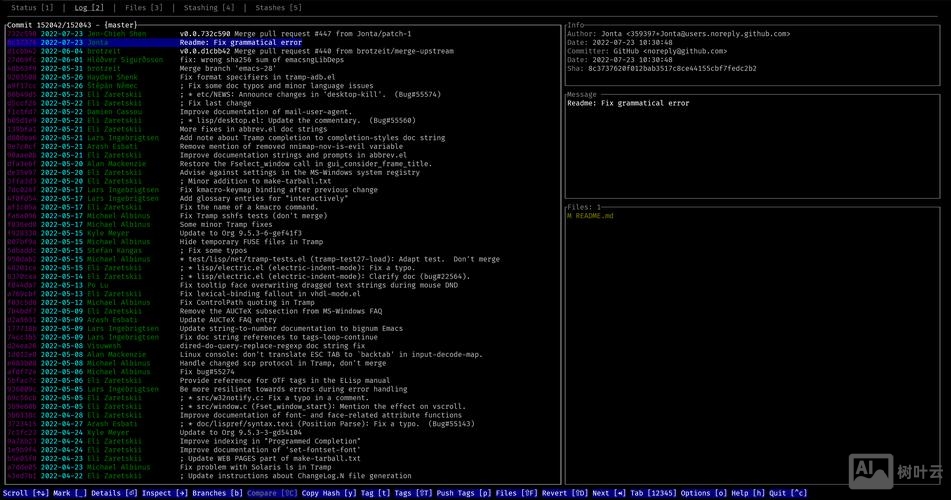Click the Help command
The width and height of the screenshot is (951, 500).
tap(742, 493)
